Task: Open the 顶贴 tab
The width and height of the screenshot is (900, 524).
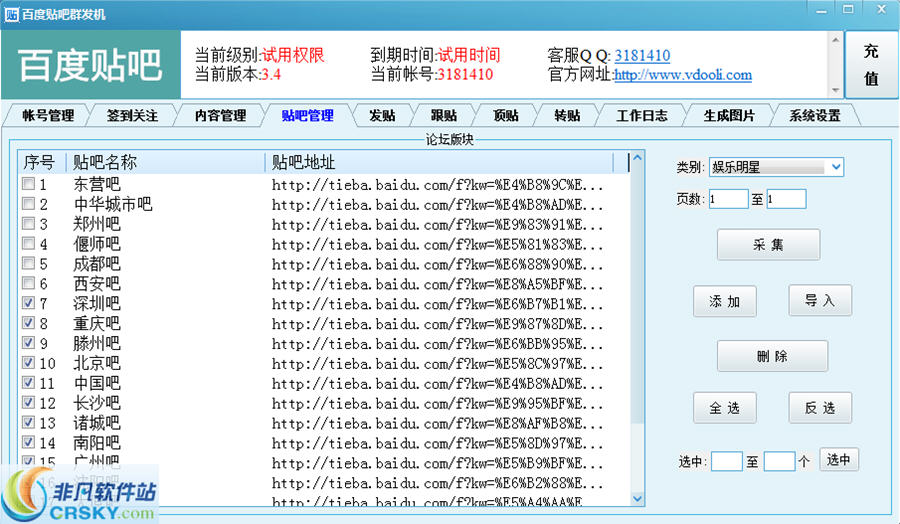Action: click(506, 115)
